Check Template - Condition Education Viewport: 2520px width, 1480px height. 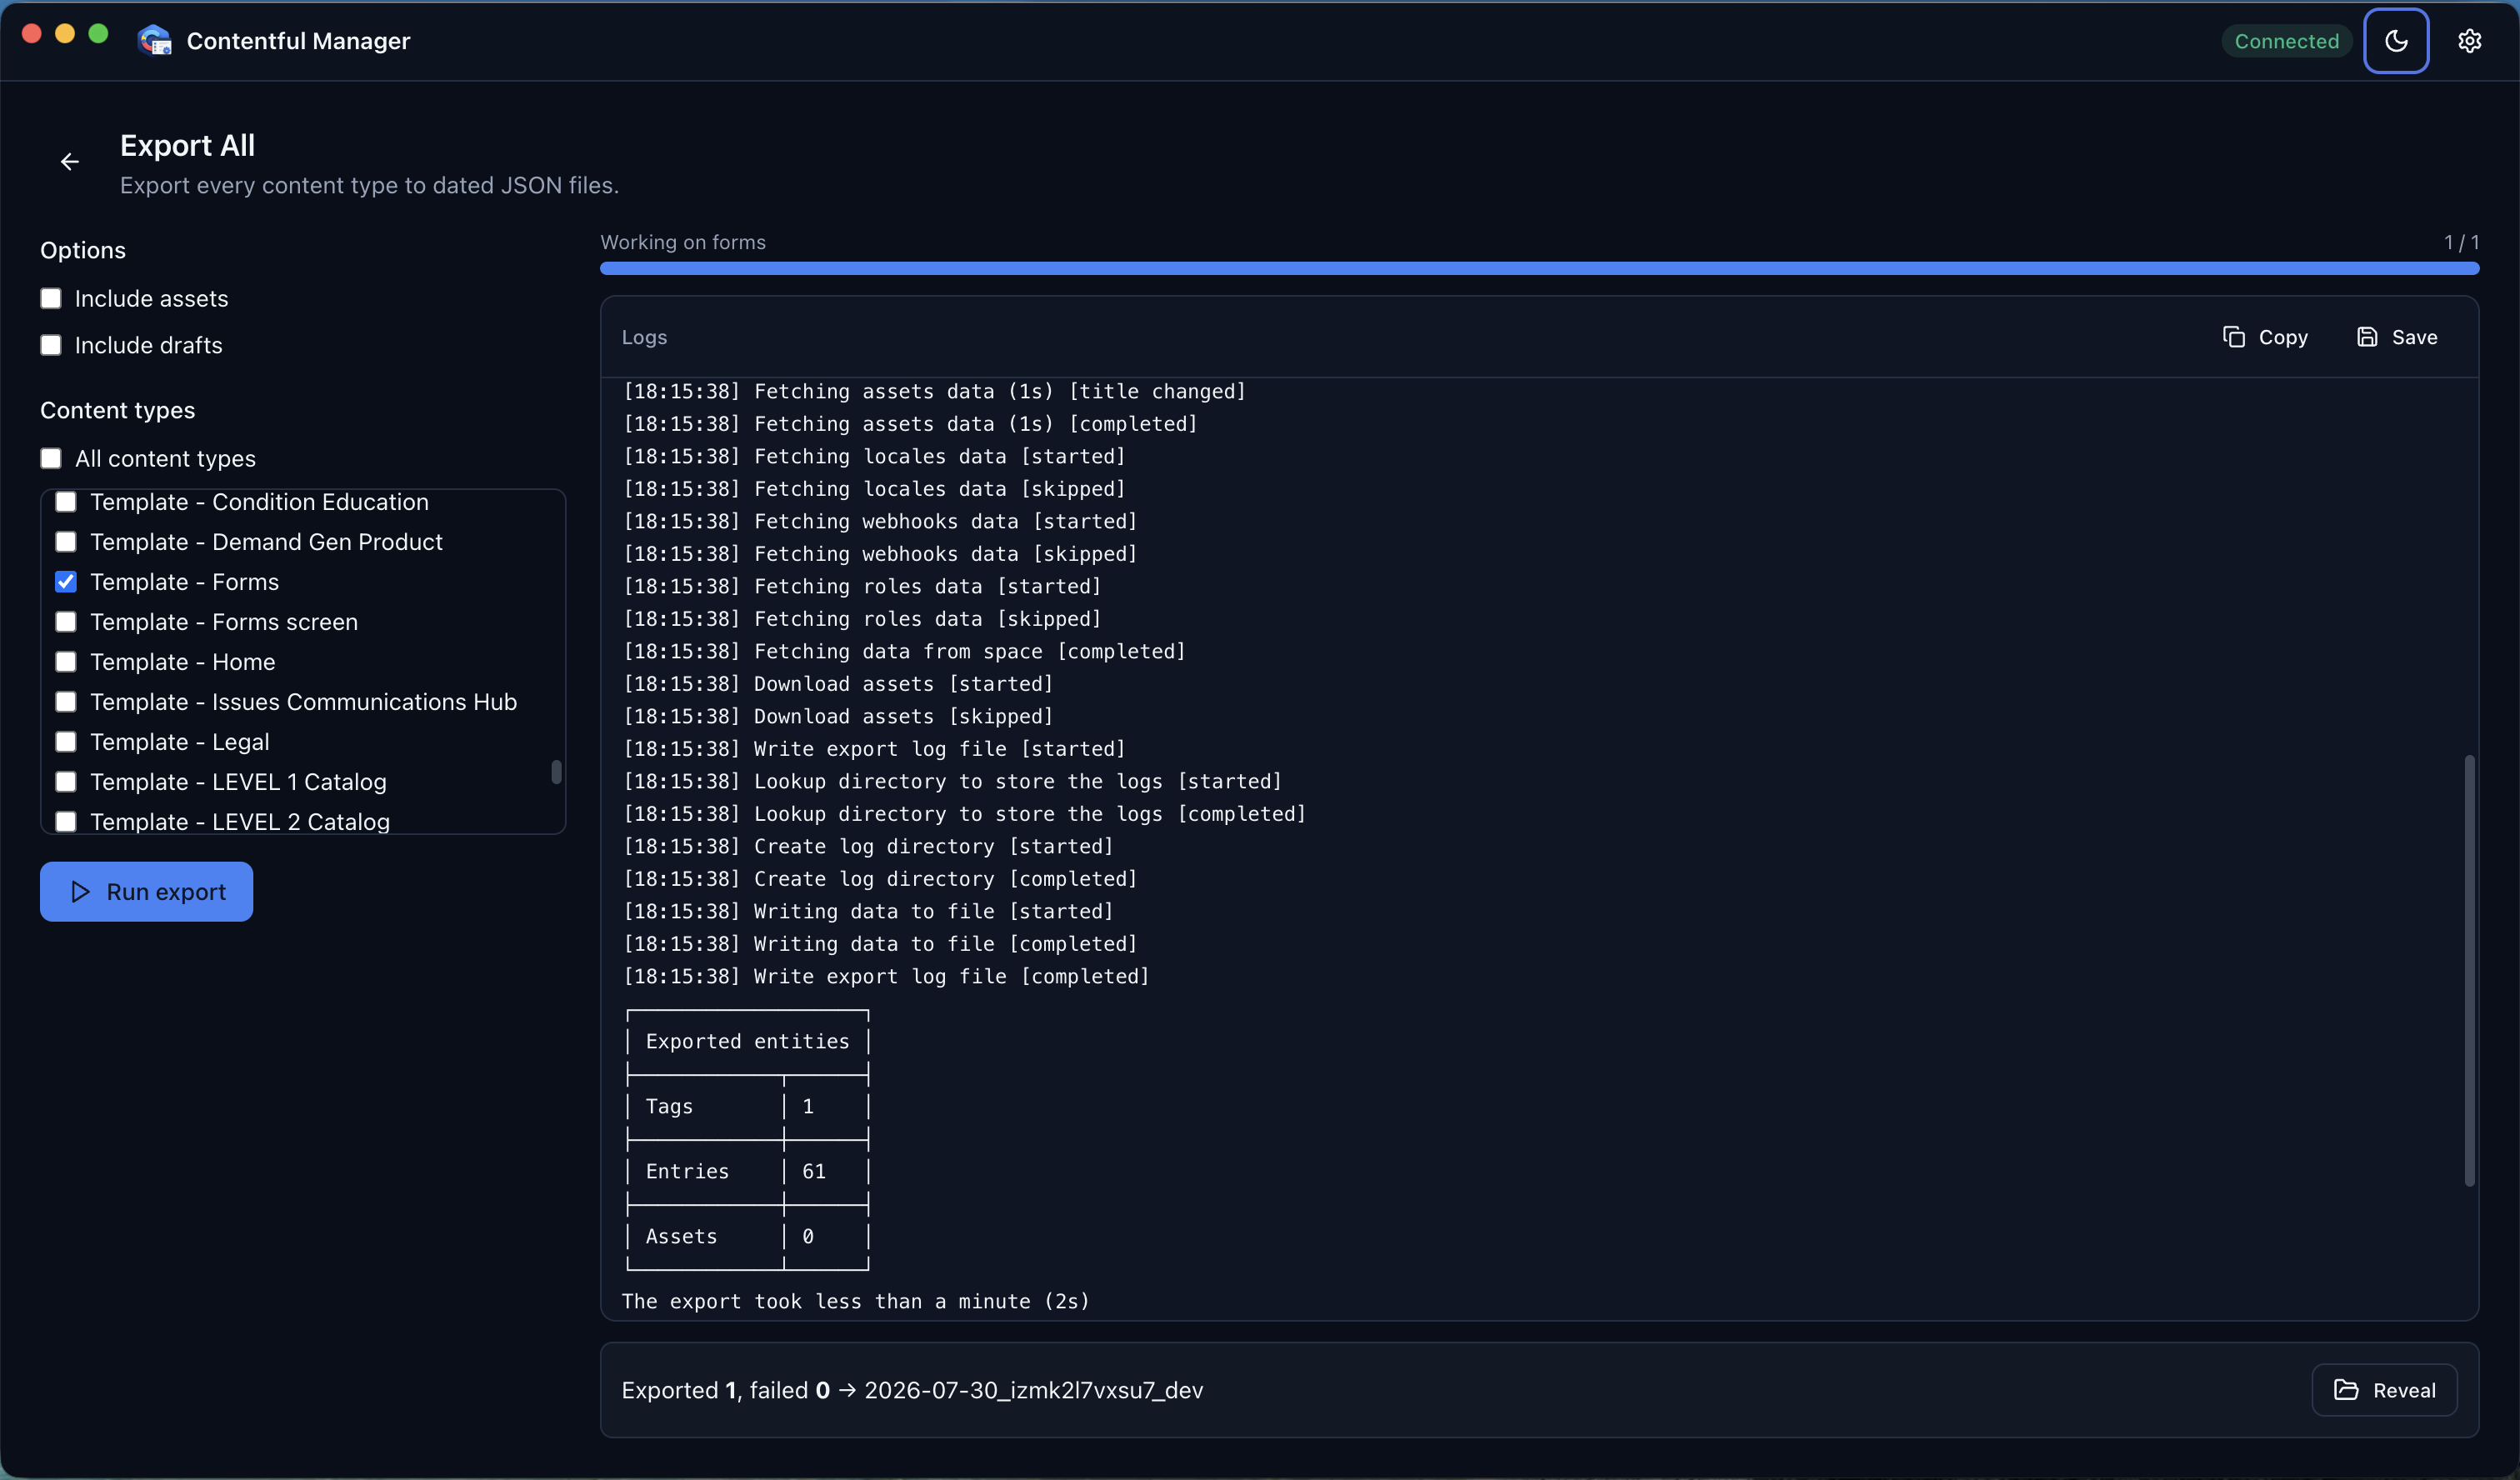point(66,502)
